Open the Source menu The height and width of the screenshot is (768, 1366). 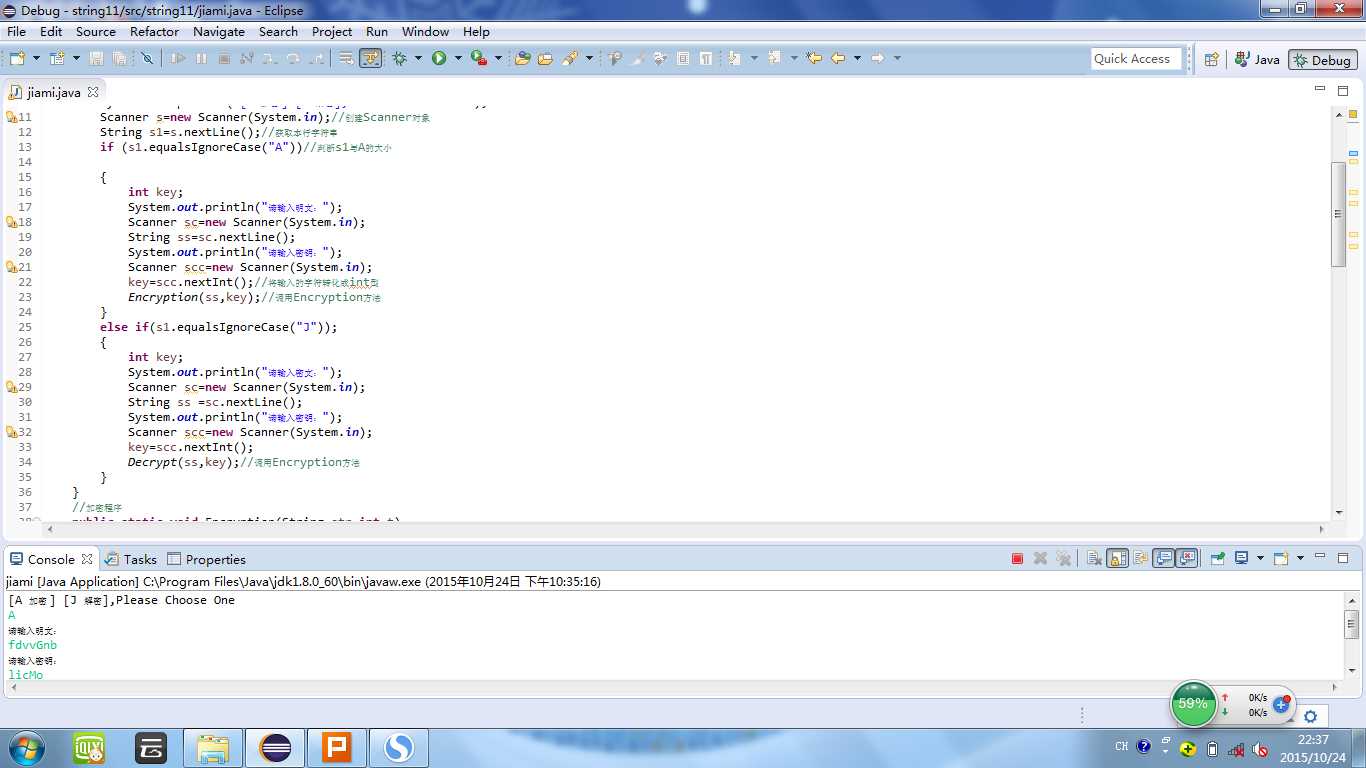pos(95,31)
